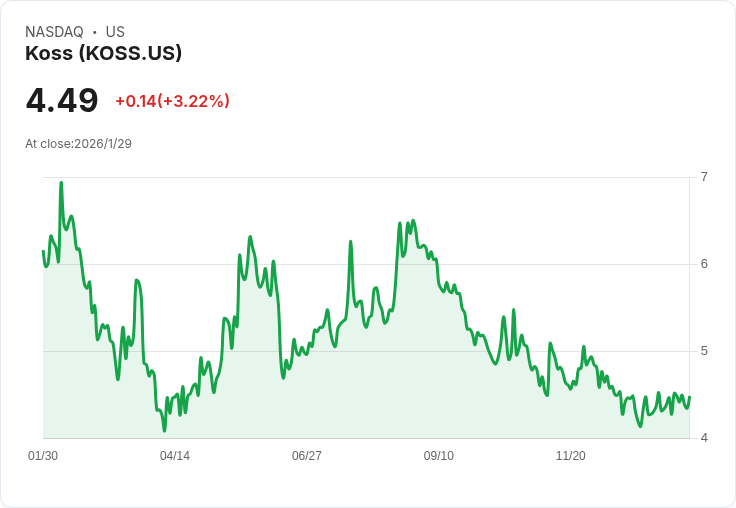This screenshot has width=736, height=508.
Task: Click the US market label
Action: 115,31
